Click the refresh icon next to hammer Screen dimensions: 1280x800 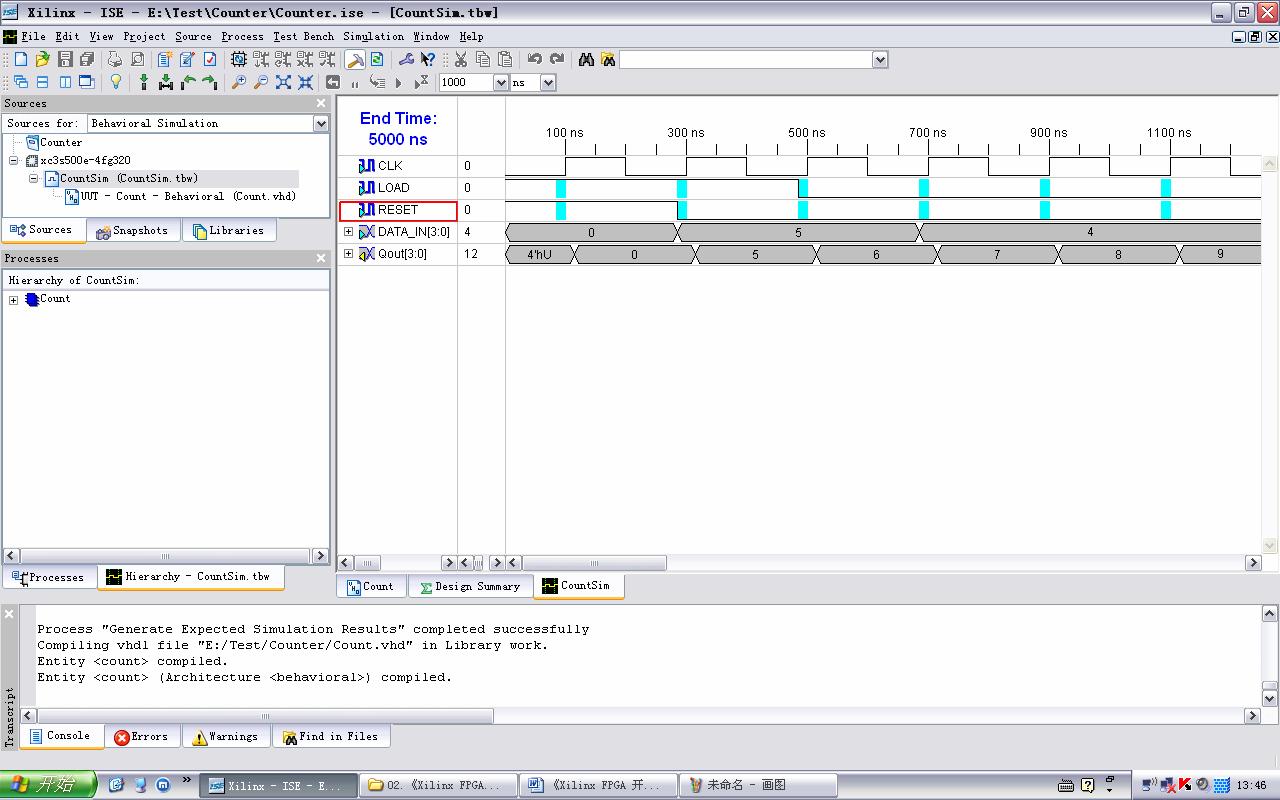[x=377, y=60]
